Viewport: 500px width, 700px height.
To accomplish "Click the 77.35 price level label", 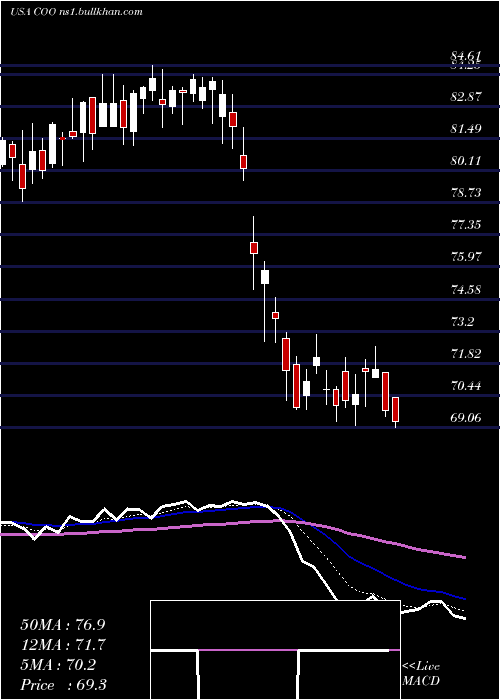I will pos(466,225).
